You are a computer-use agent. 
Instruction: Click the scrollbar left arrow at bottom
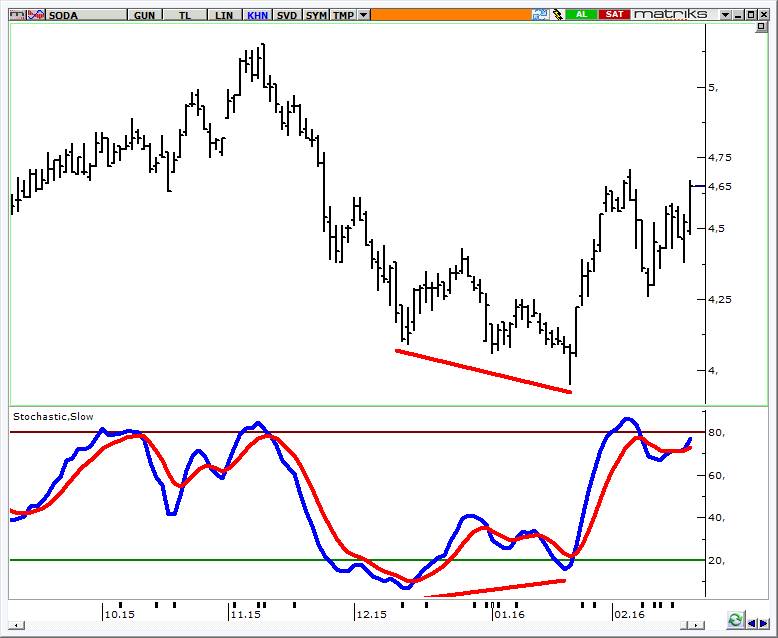pyautogui.click(x=17, y=625)
